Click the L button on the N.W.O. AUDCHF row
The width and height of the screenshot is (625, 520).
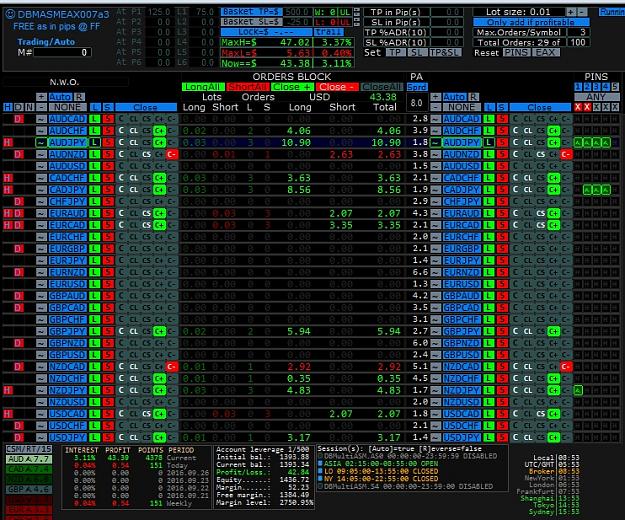point(94,131)
